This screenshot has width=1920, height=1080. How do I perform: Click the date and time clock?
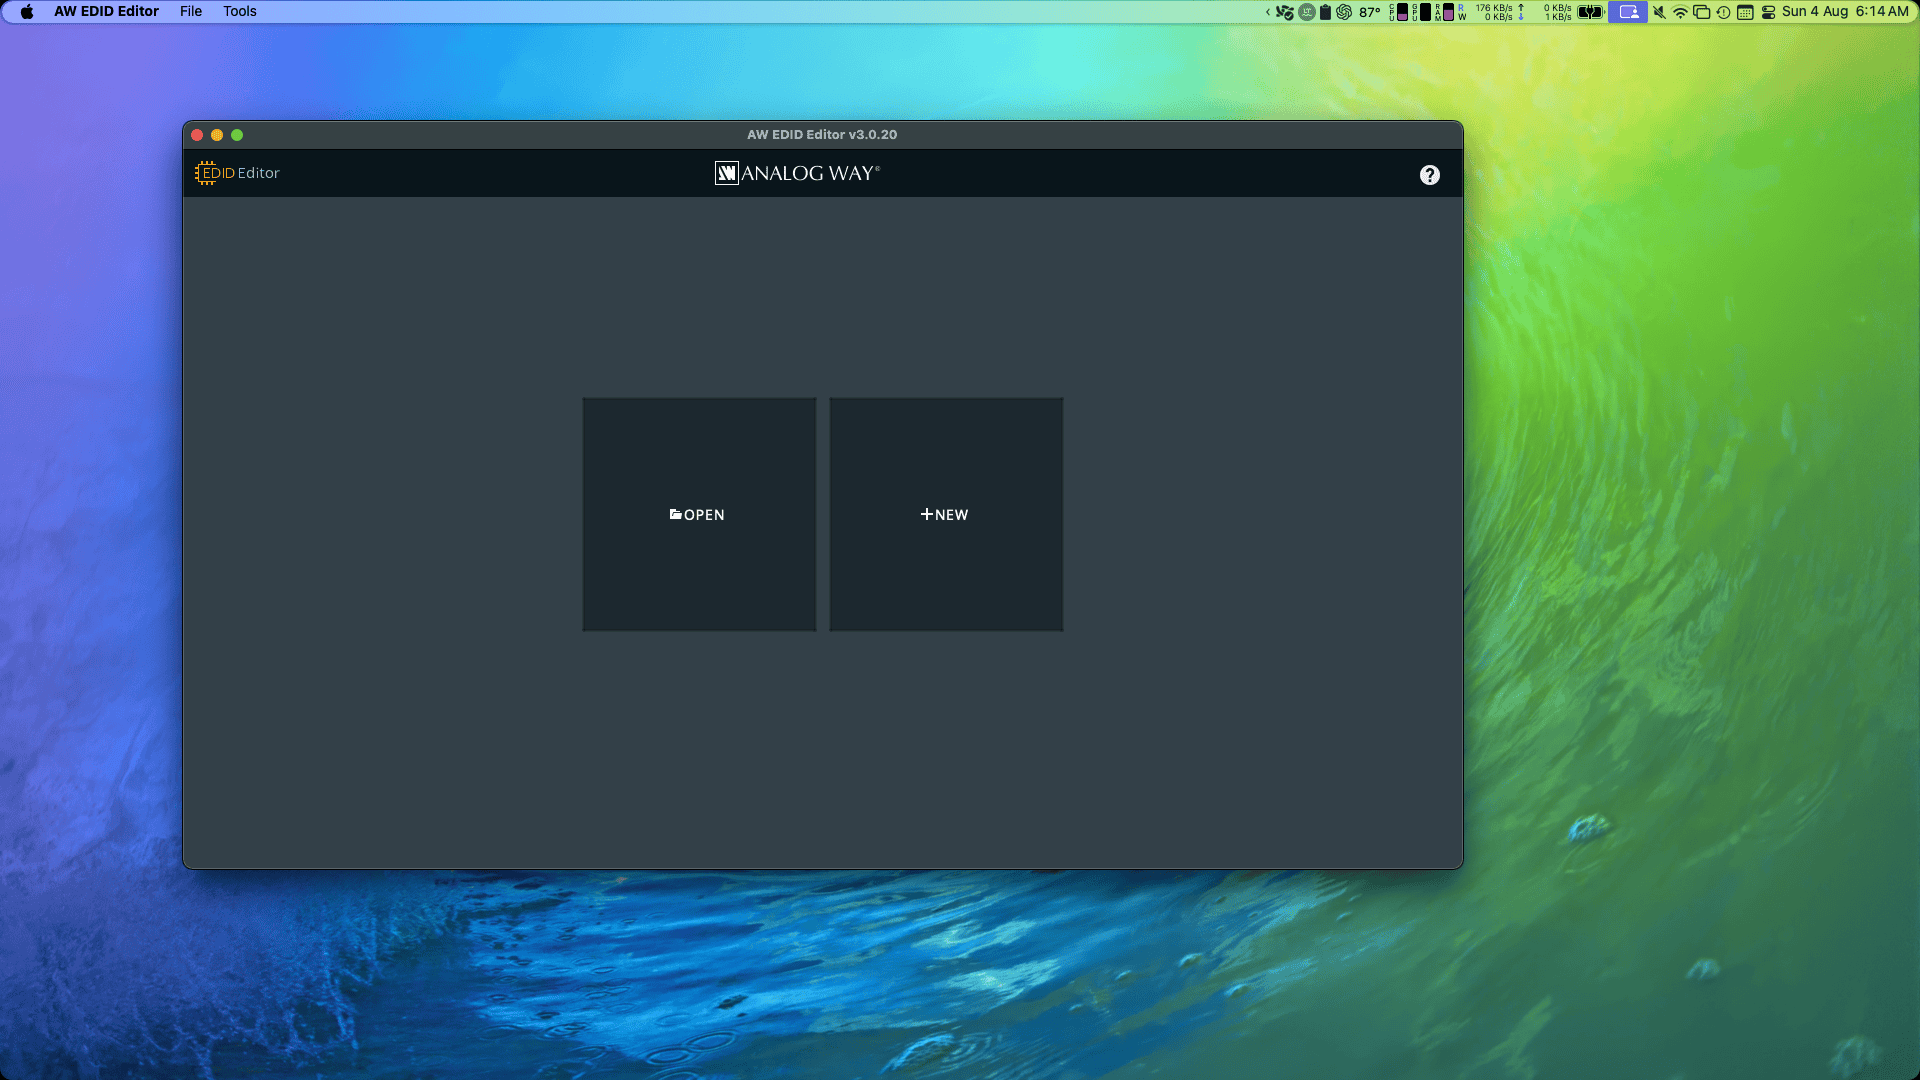[1845, 11]
